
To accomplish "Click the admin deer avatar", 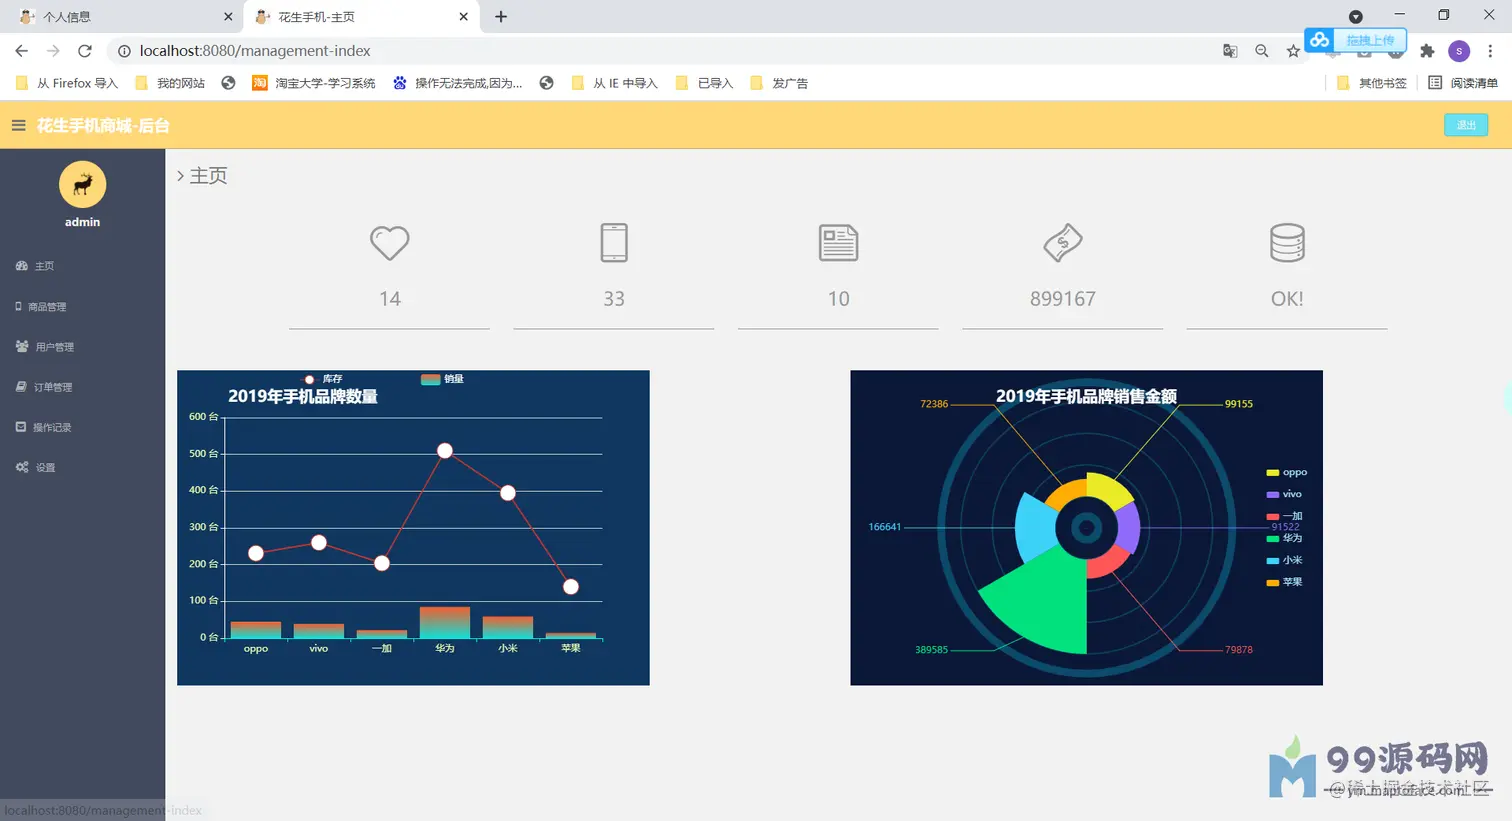I will point(82,184).
